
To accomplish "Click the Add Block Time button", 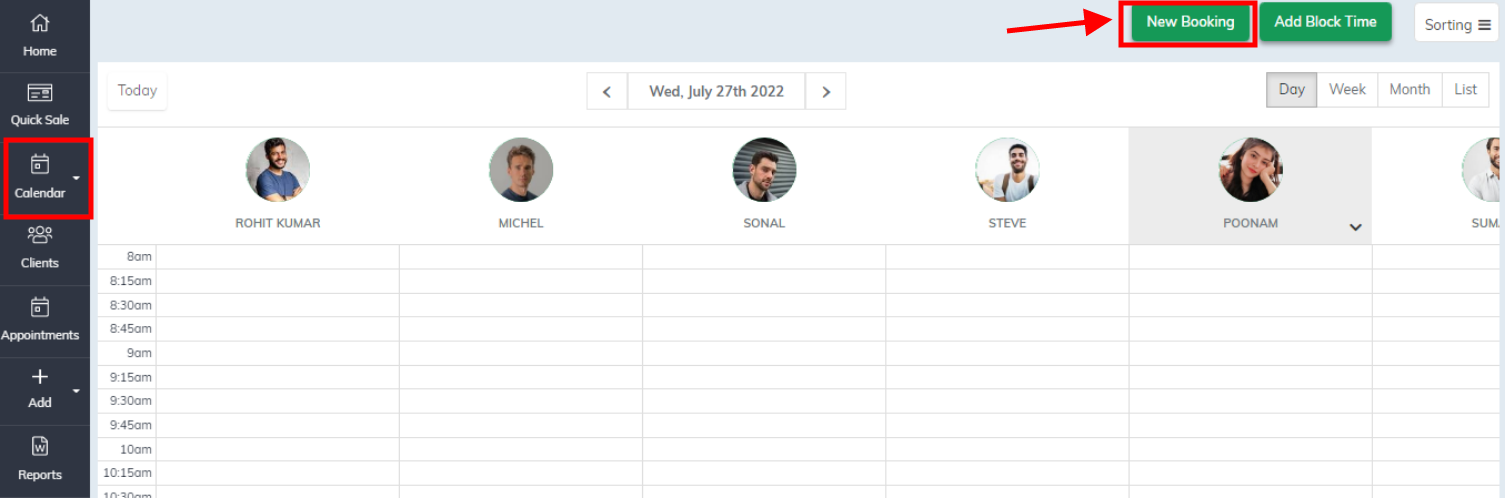I will pos(1325,22).
